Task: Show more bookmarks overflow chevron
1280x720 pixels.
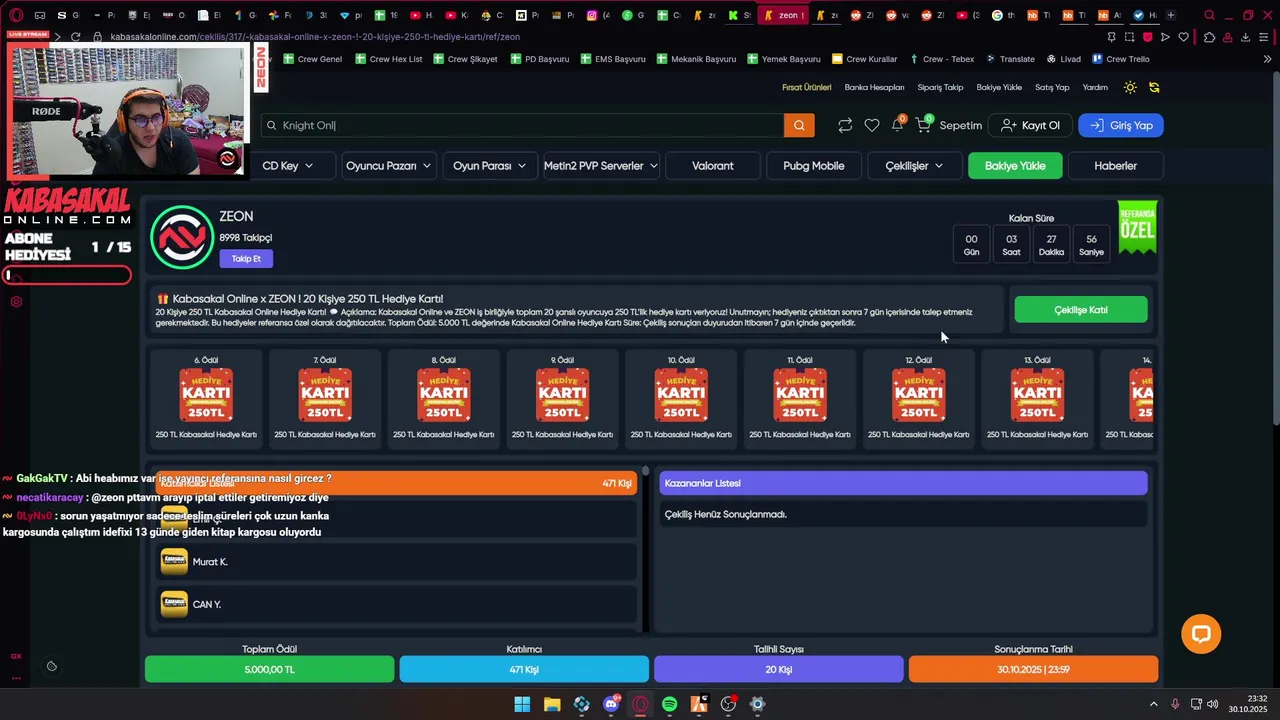Action: coord(1267,59)
